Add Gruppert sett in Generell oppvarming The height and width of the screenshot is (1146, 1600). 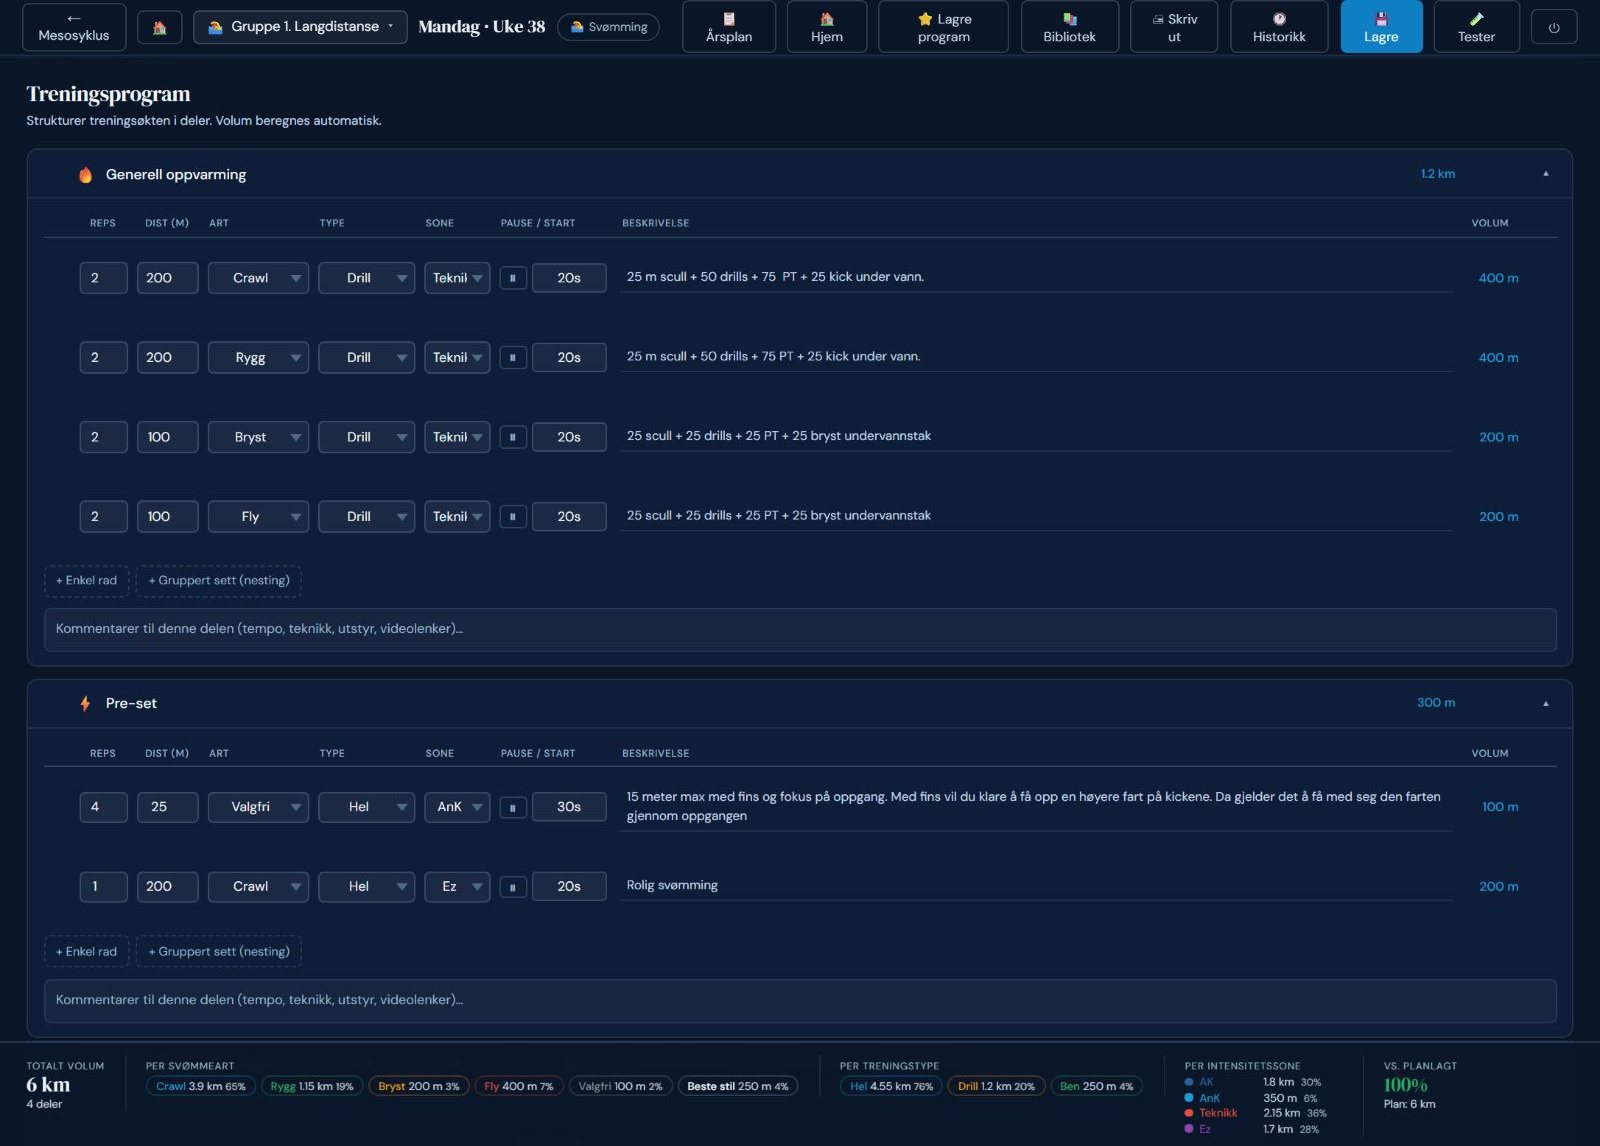[219, 580]
